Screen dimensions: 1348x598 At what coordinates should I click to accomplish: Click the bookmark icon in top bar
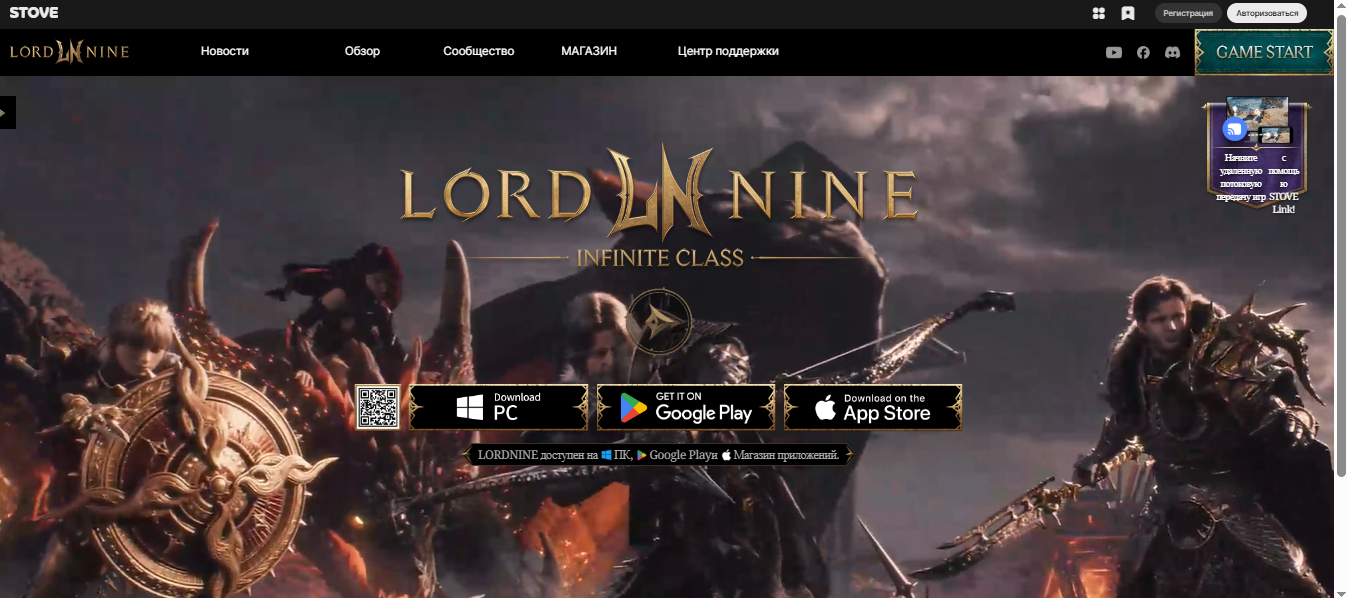click(x=1128, y=13)
